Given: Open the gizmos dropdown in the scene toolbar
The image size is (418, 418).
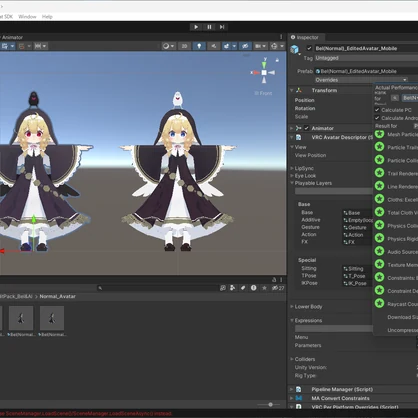Looking at the screenshot, I should click(277, 46).
